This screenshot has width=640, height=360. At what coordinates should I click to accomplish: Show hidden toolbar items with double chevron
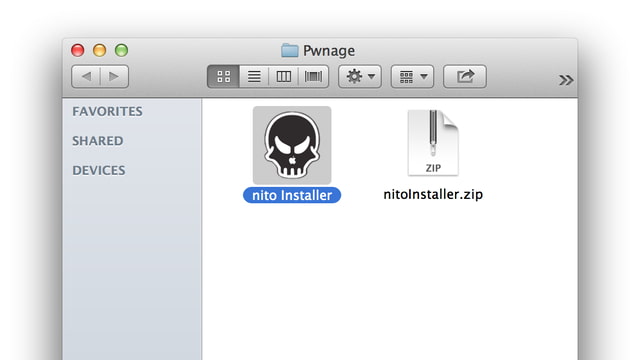click(566, 80)
